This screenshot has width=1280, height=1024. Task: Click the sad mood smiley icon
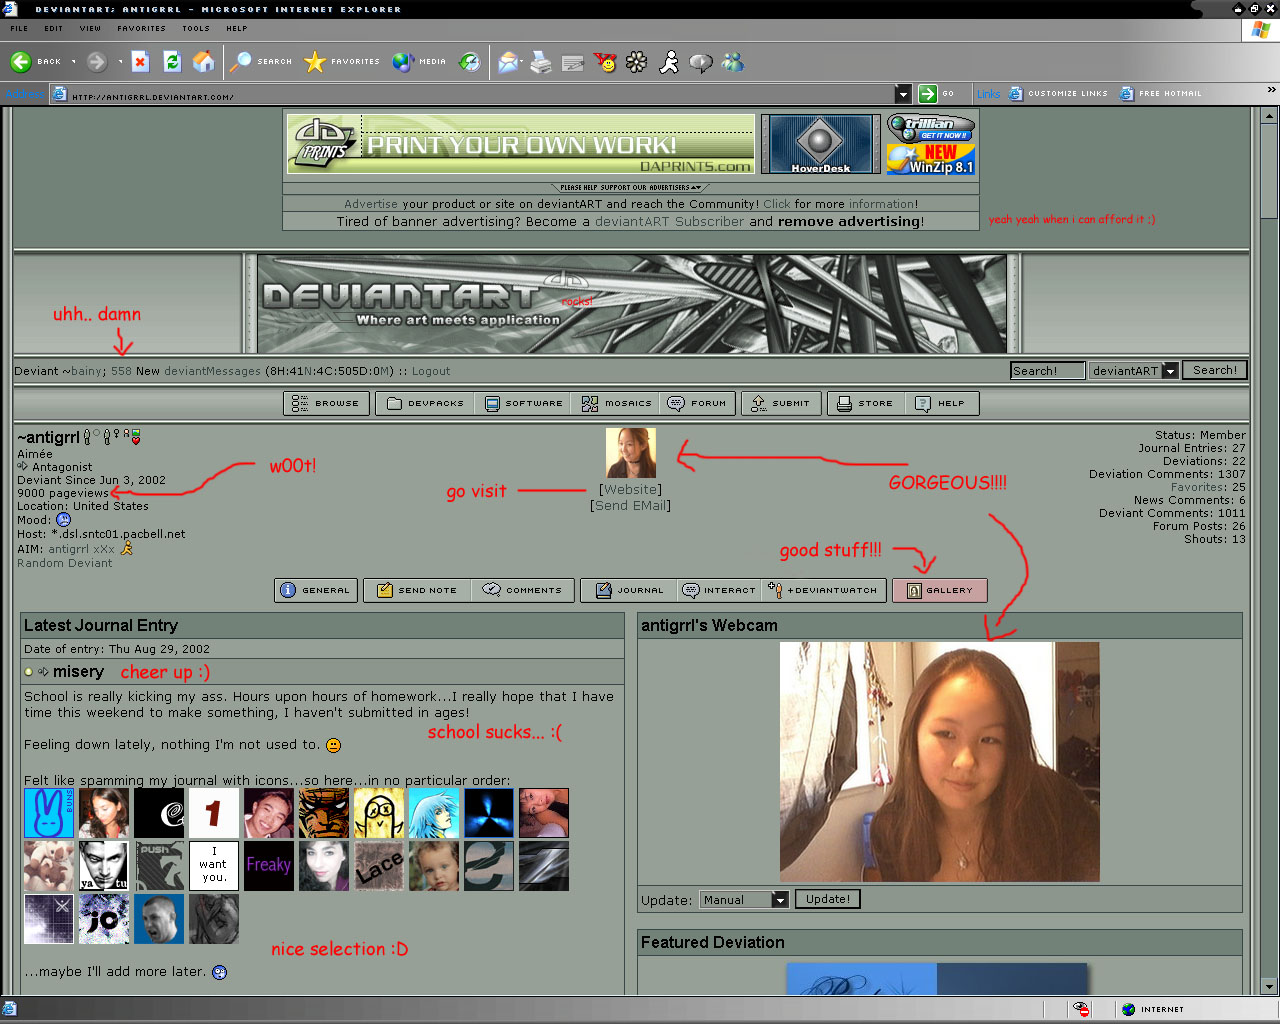click(x=64, y=520)
